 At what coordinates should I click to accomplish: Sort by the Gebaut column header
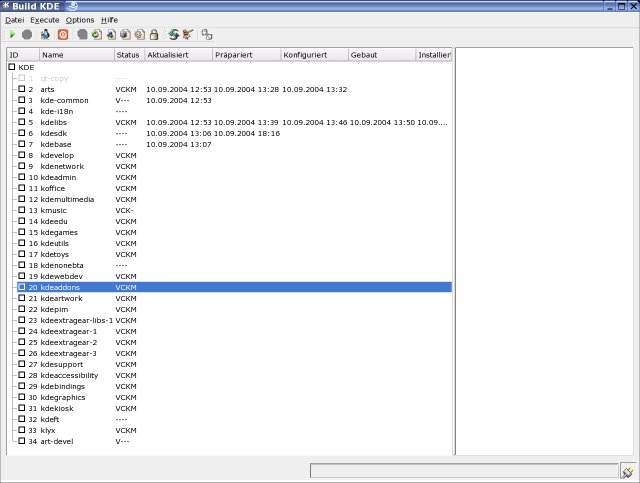tap(382, 55)
